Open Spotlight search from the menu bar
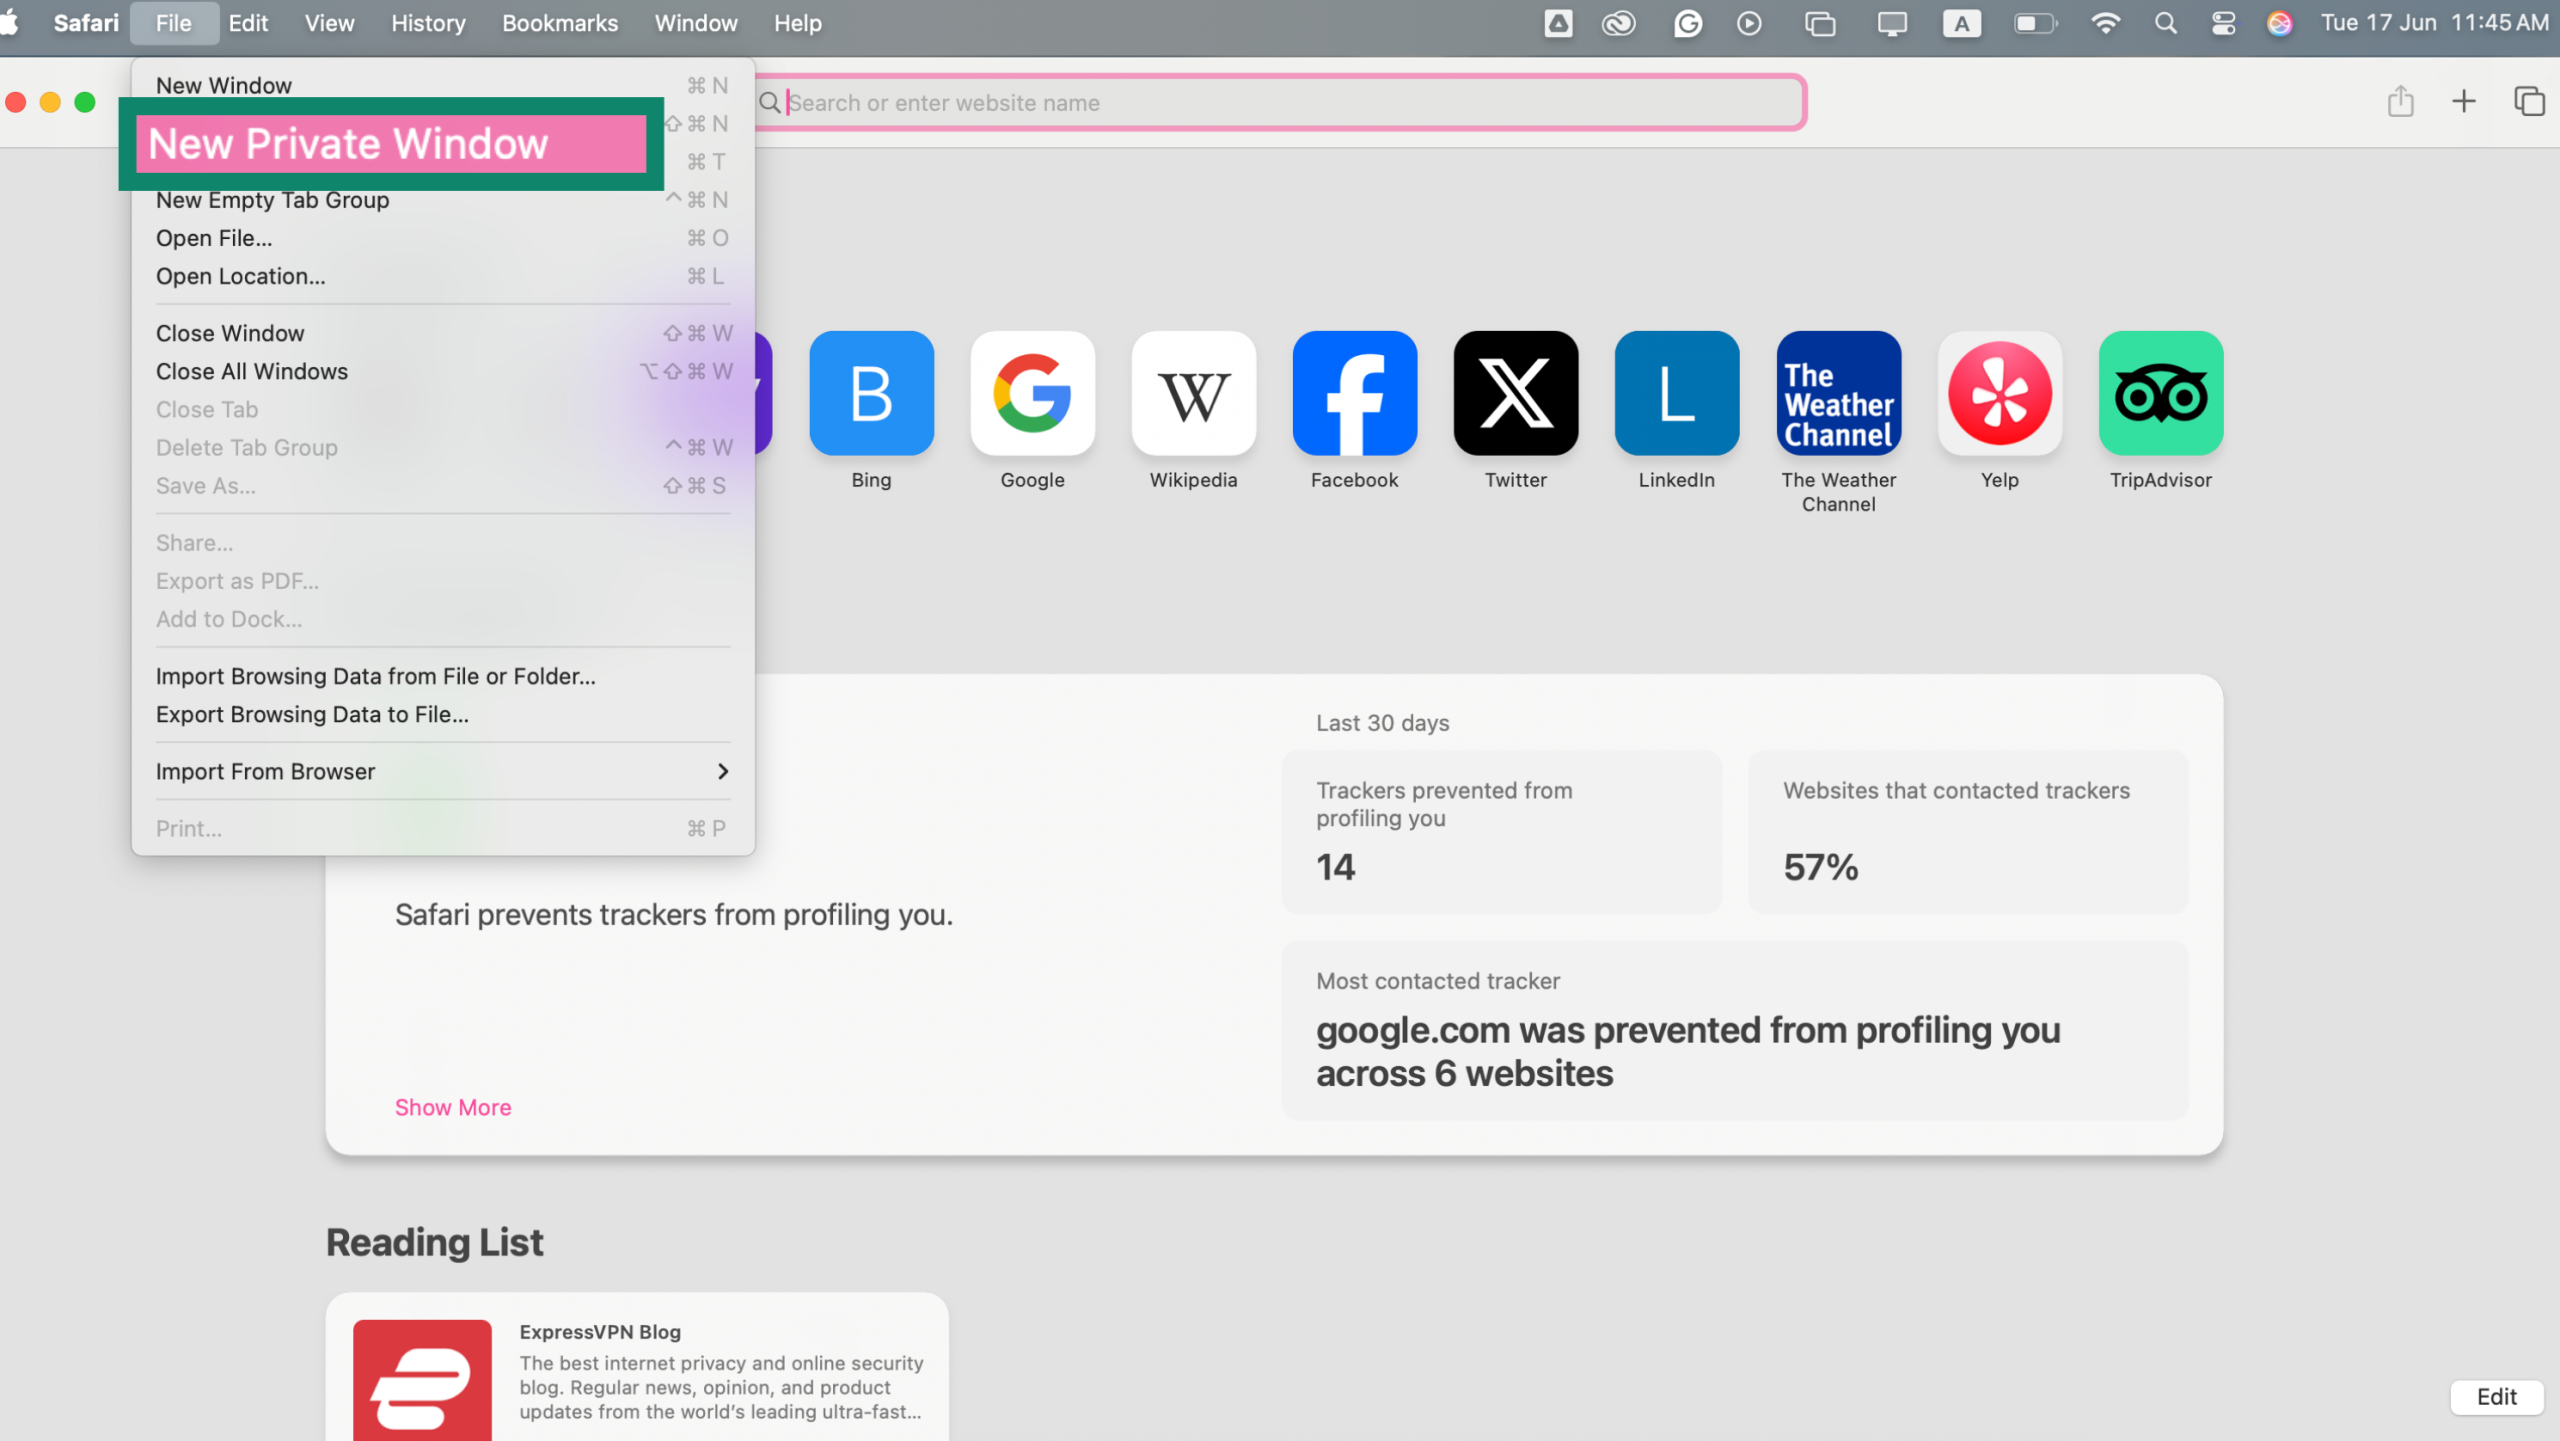Image resolution: width=2560 pixels, height=1441 pixels. click(x=2164, y=22)
